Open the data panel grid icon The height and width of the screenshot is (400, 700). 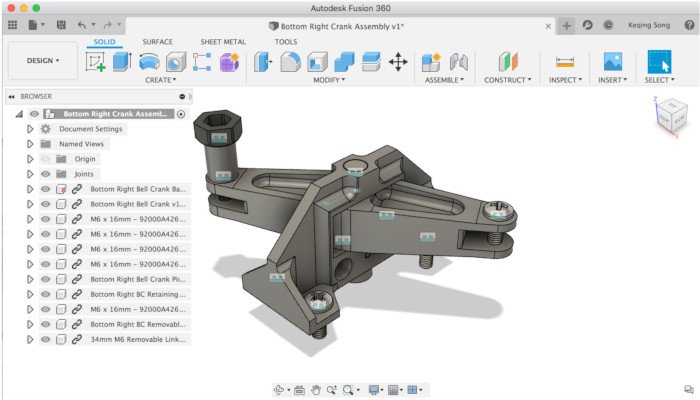click(x=13, y=24)
